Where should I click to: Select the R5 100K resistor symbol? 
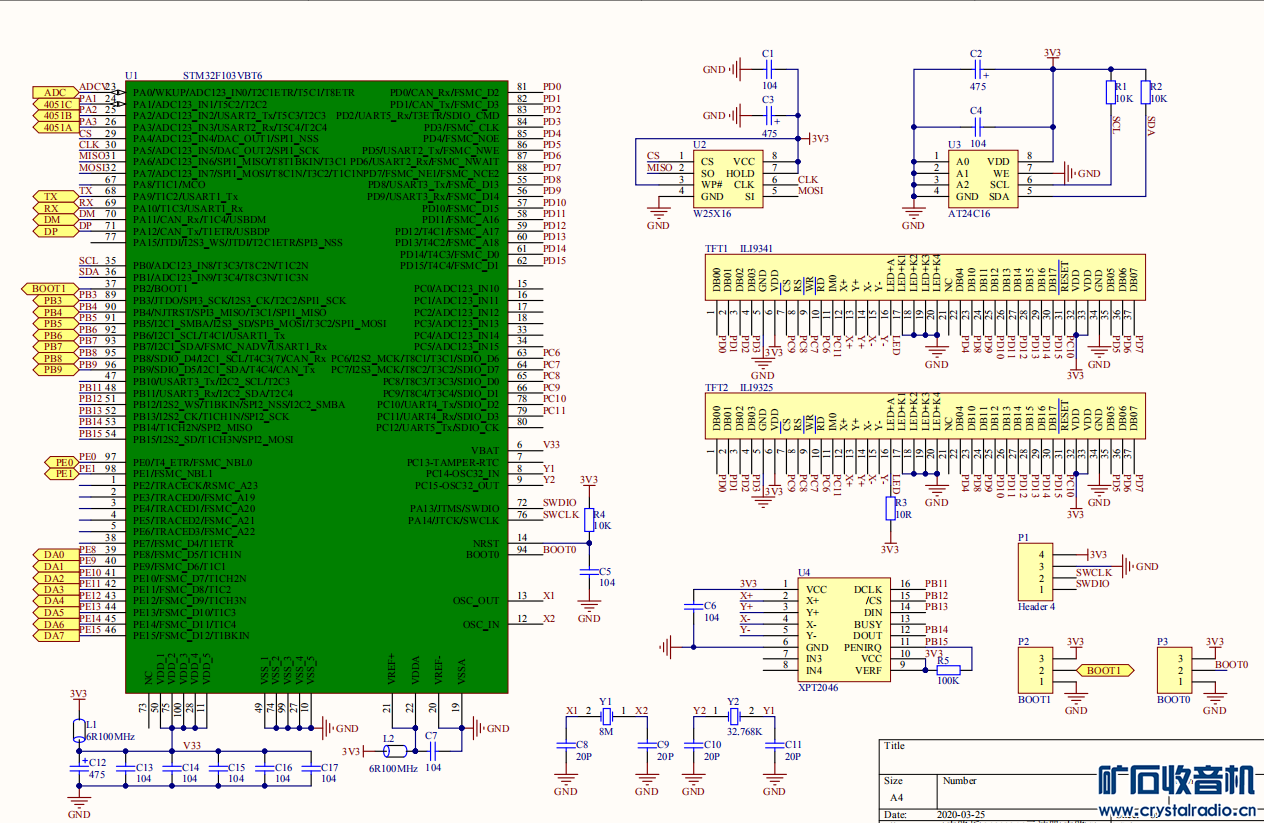tap(947, 670)
